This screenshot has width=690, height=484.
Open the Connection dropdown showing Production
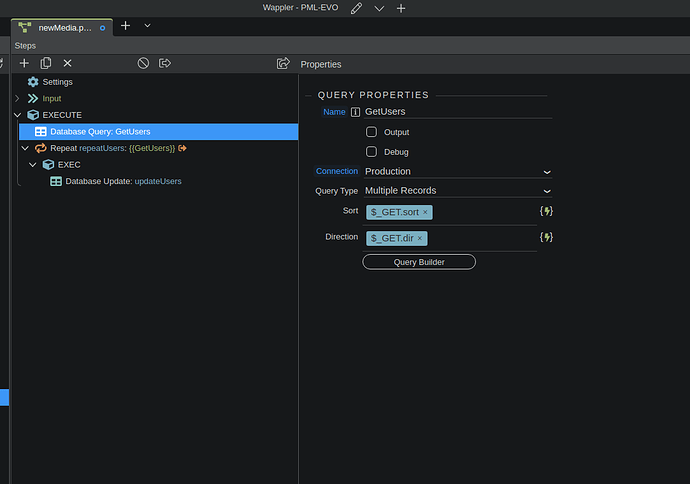click(x=458, y=172)
